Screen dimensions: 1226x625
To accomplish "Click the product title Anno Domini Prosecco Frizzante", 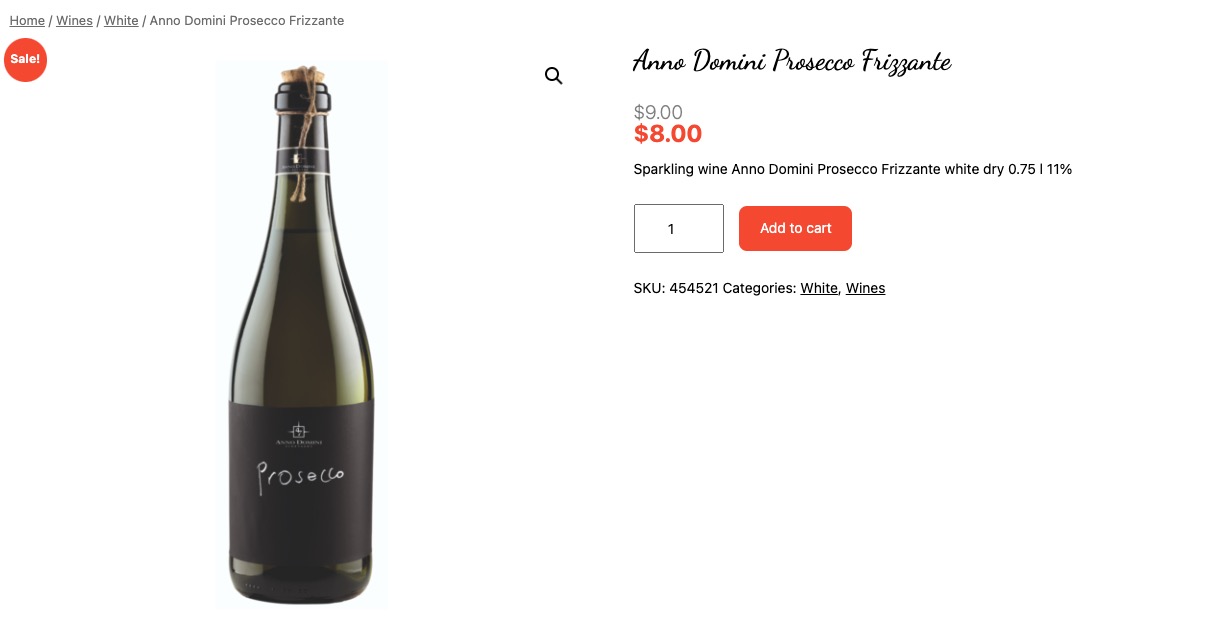I will 791,61.
